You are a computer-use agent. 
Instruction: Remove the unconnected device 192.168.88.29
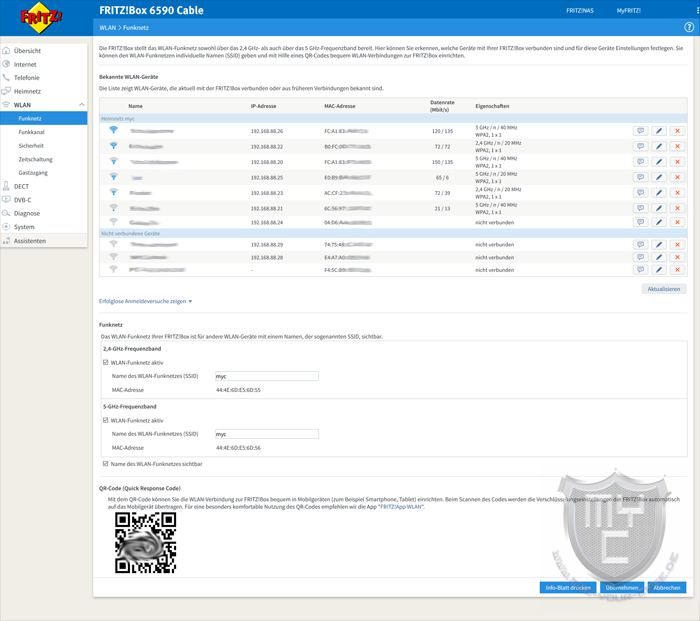pos(677,244)
